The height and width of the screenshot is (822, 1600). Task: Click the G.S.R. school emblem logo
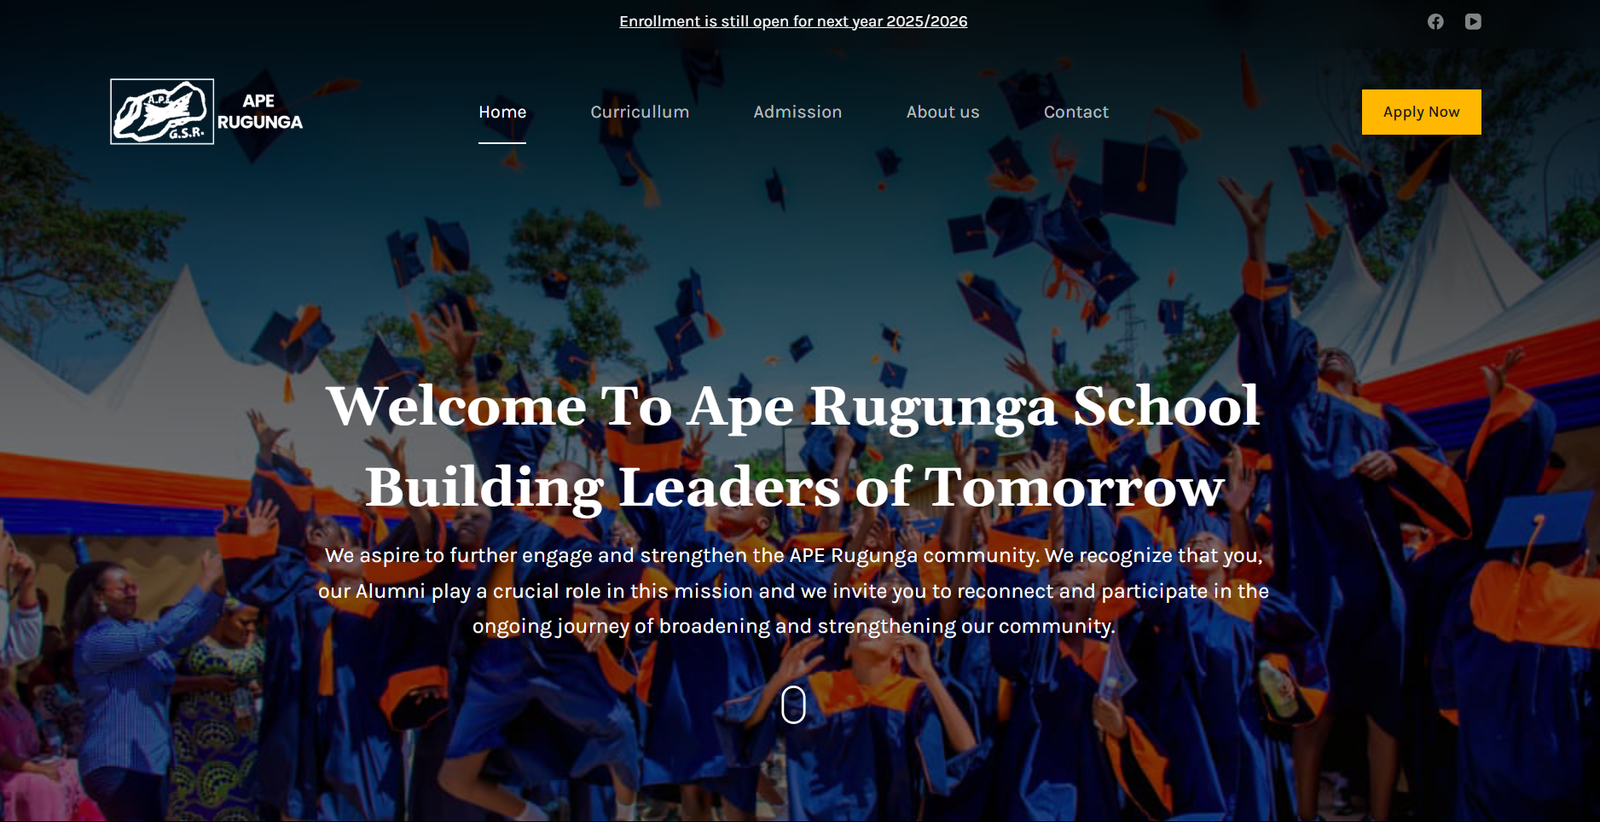point(162,112)
